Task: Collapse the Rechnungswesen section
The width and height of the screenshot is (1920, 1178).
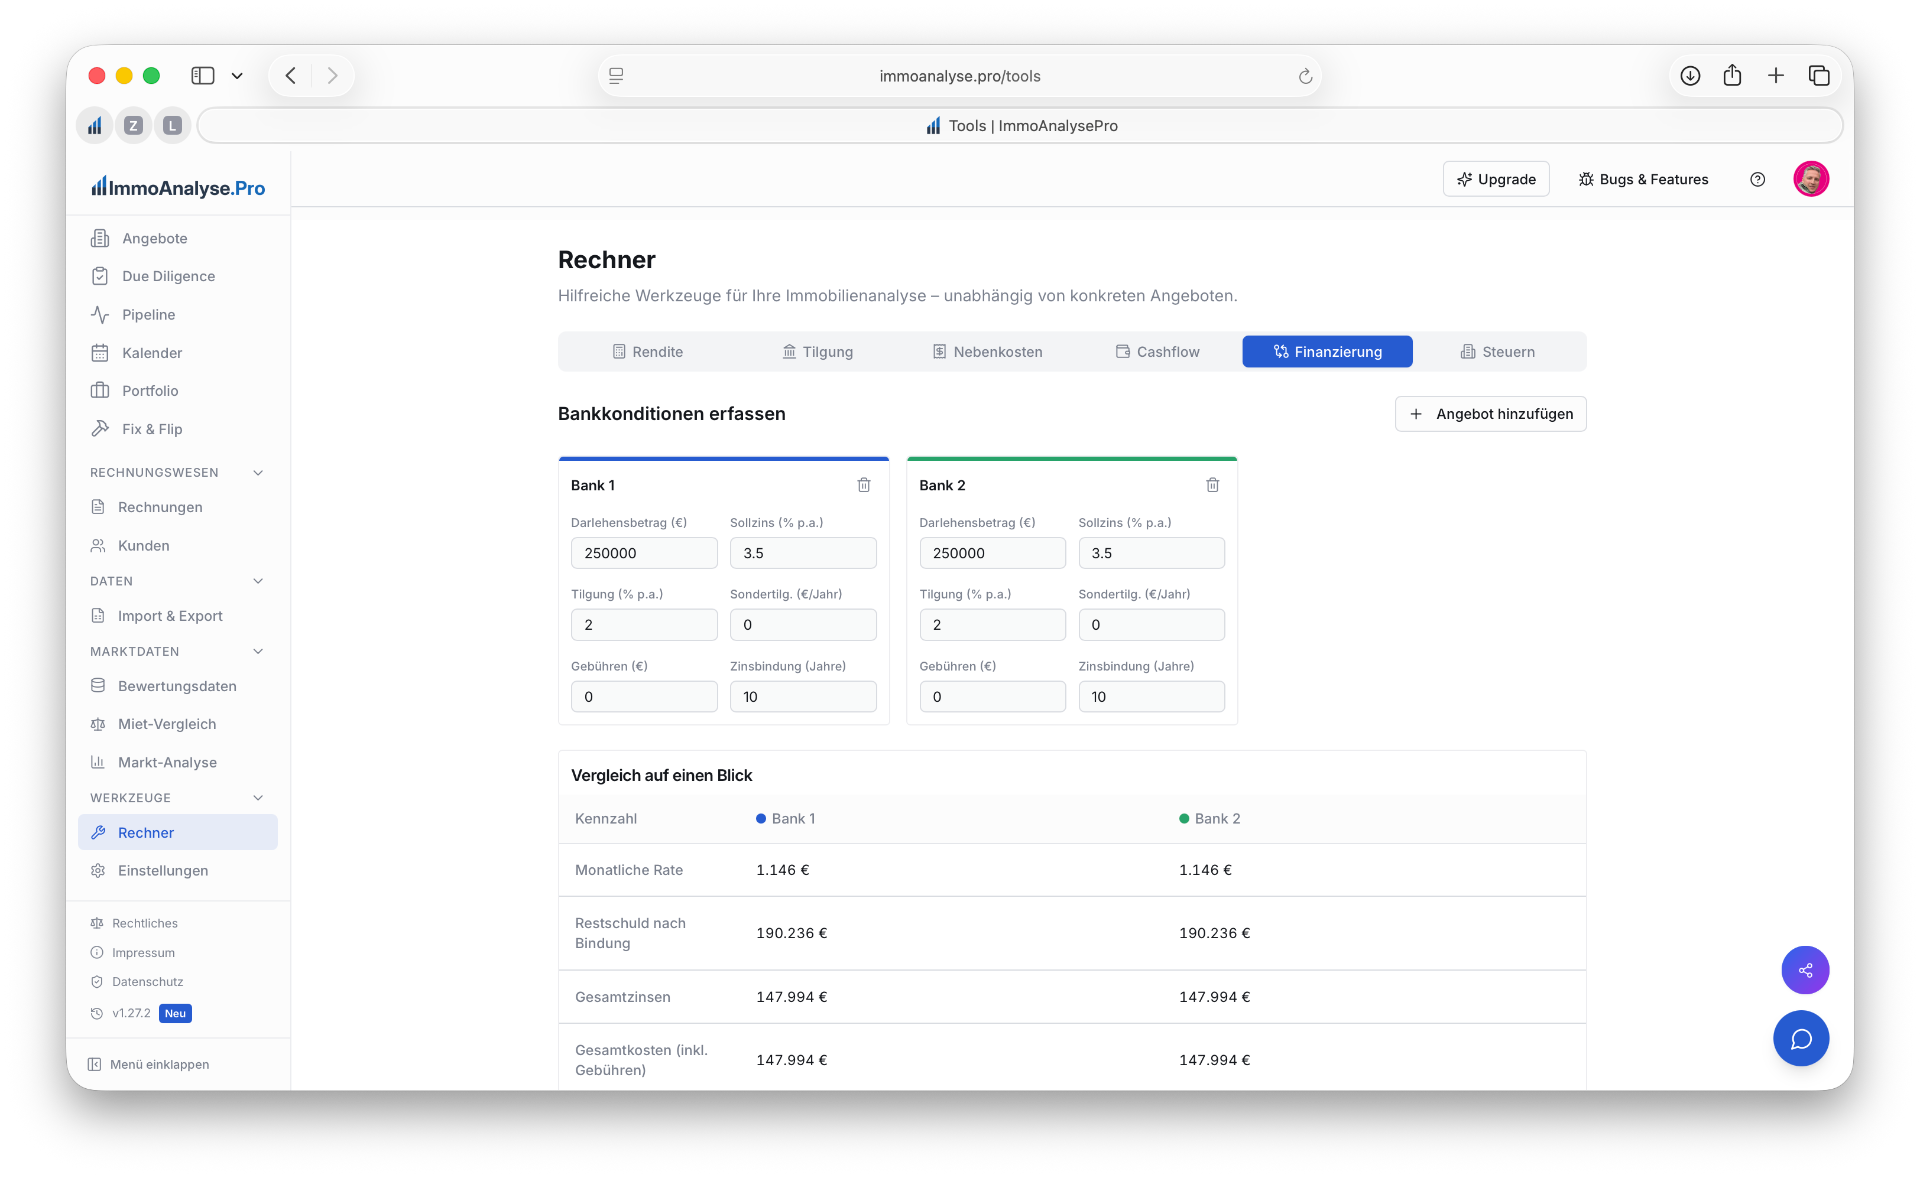Action: click(258, 472)
